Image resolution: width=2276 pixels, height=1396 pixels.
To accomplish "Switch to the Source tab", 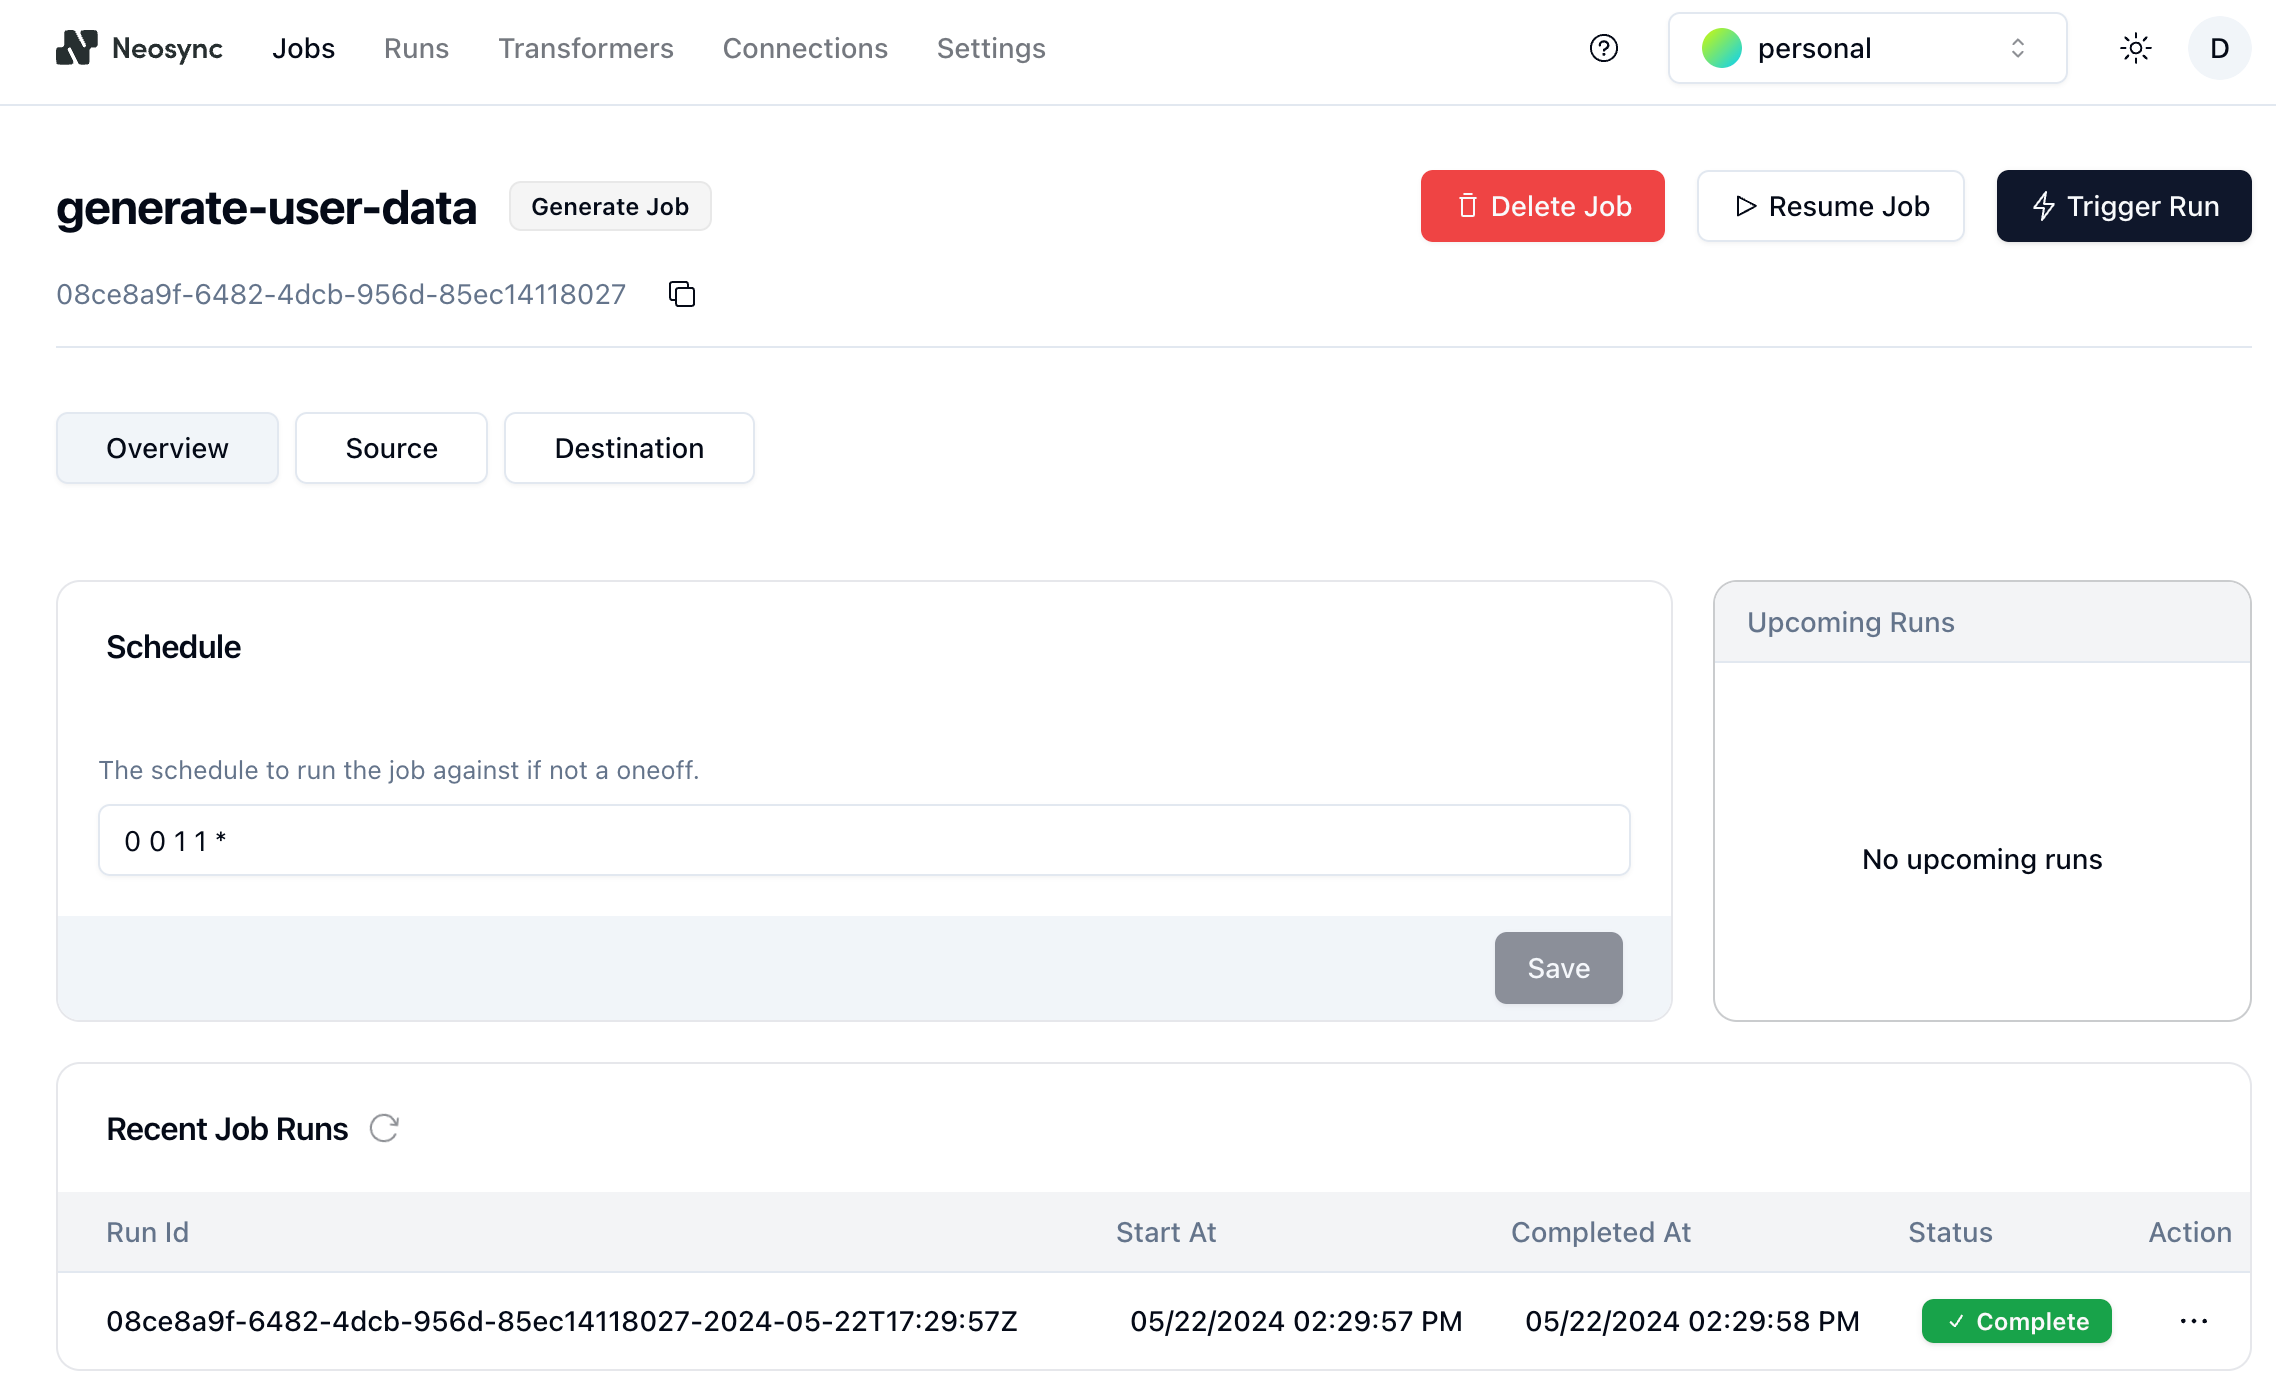I will (x=391, y=448).
